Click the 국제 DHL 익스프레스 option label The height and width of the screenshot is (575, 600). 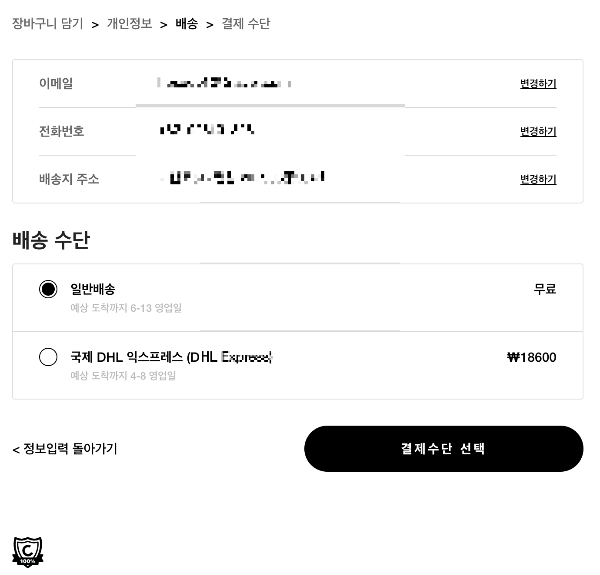click(171, 357)
